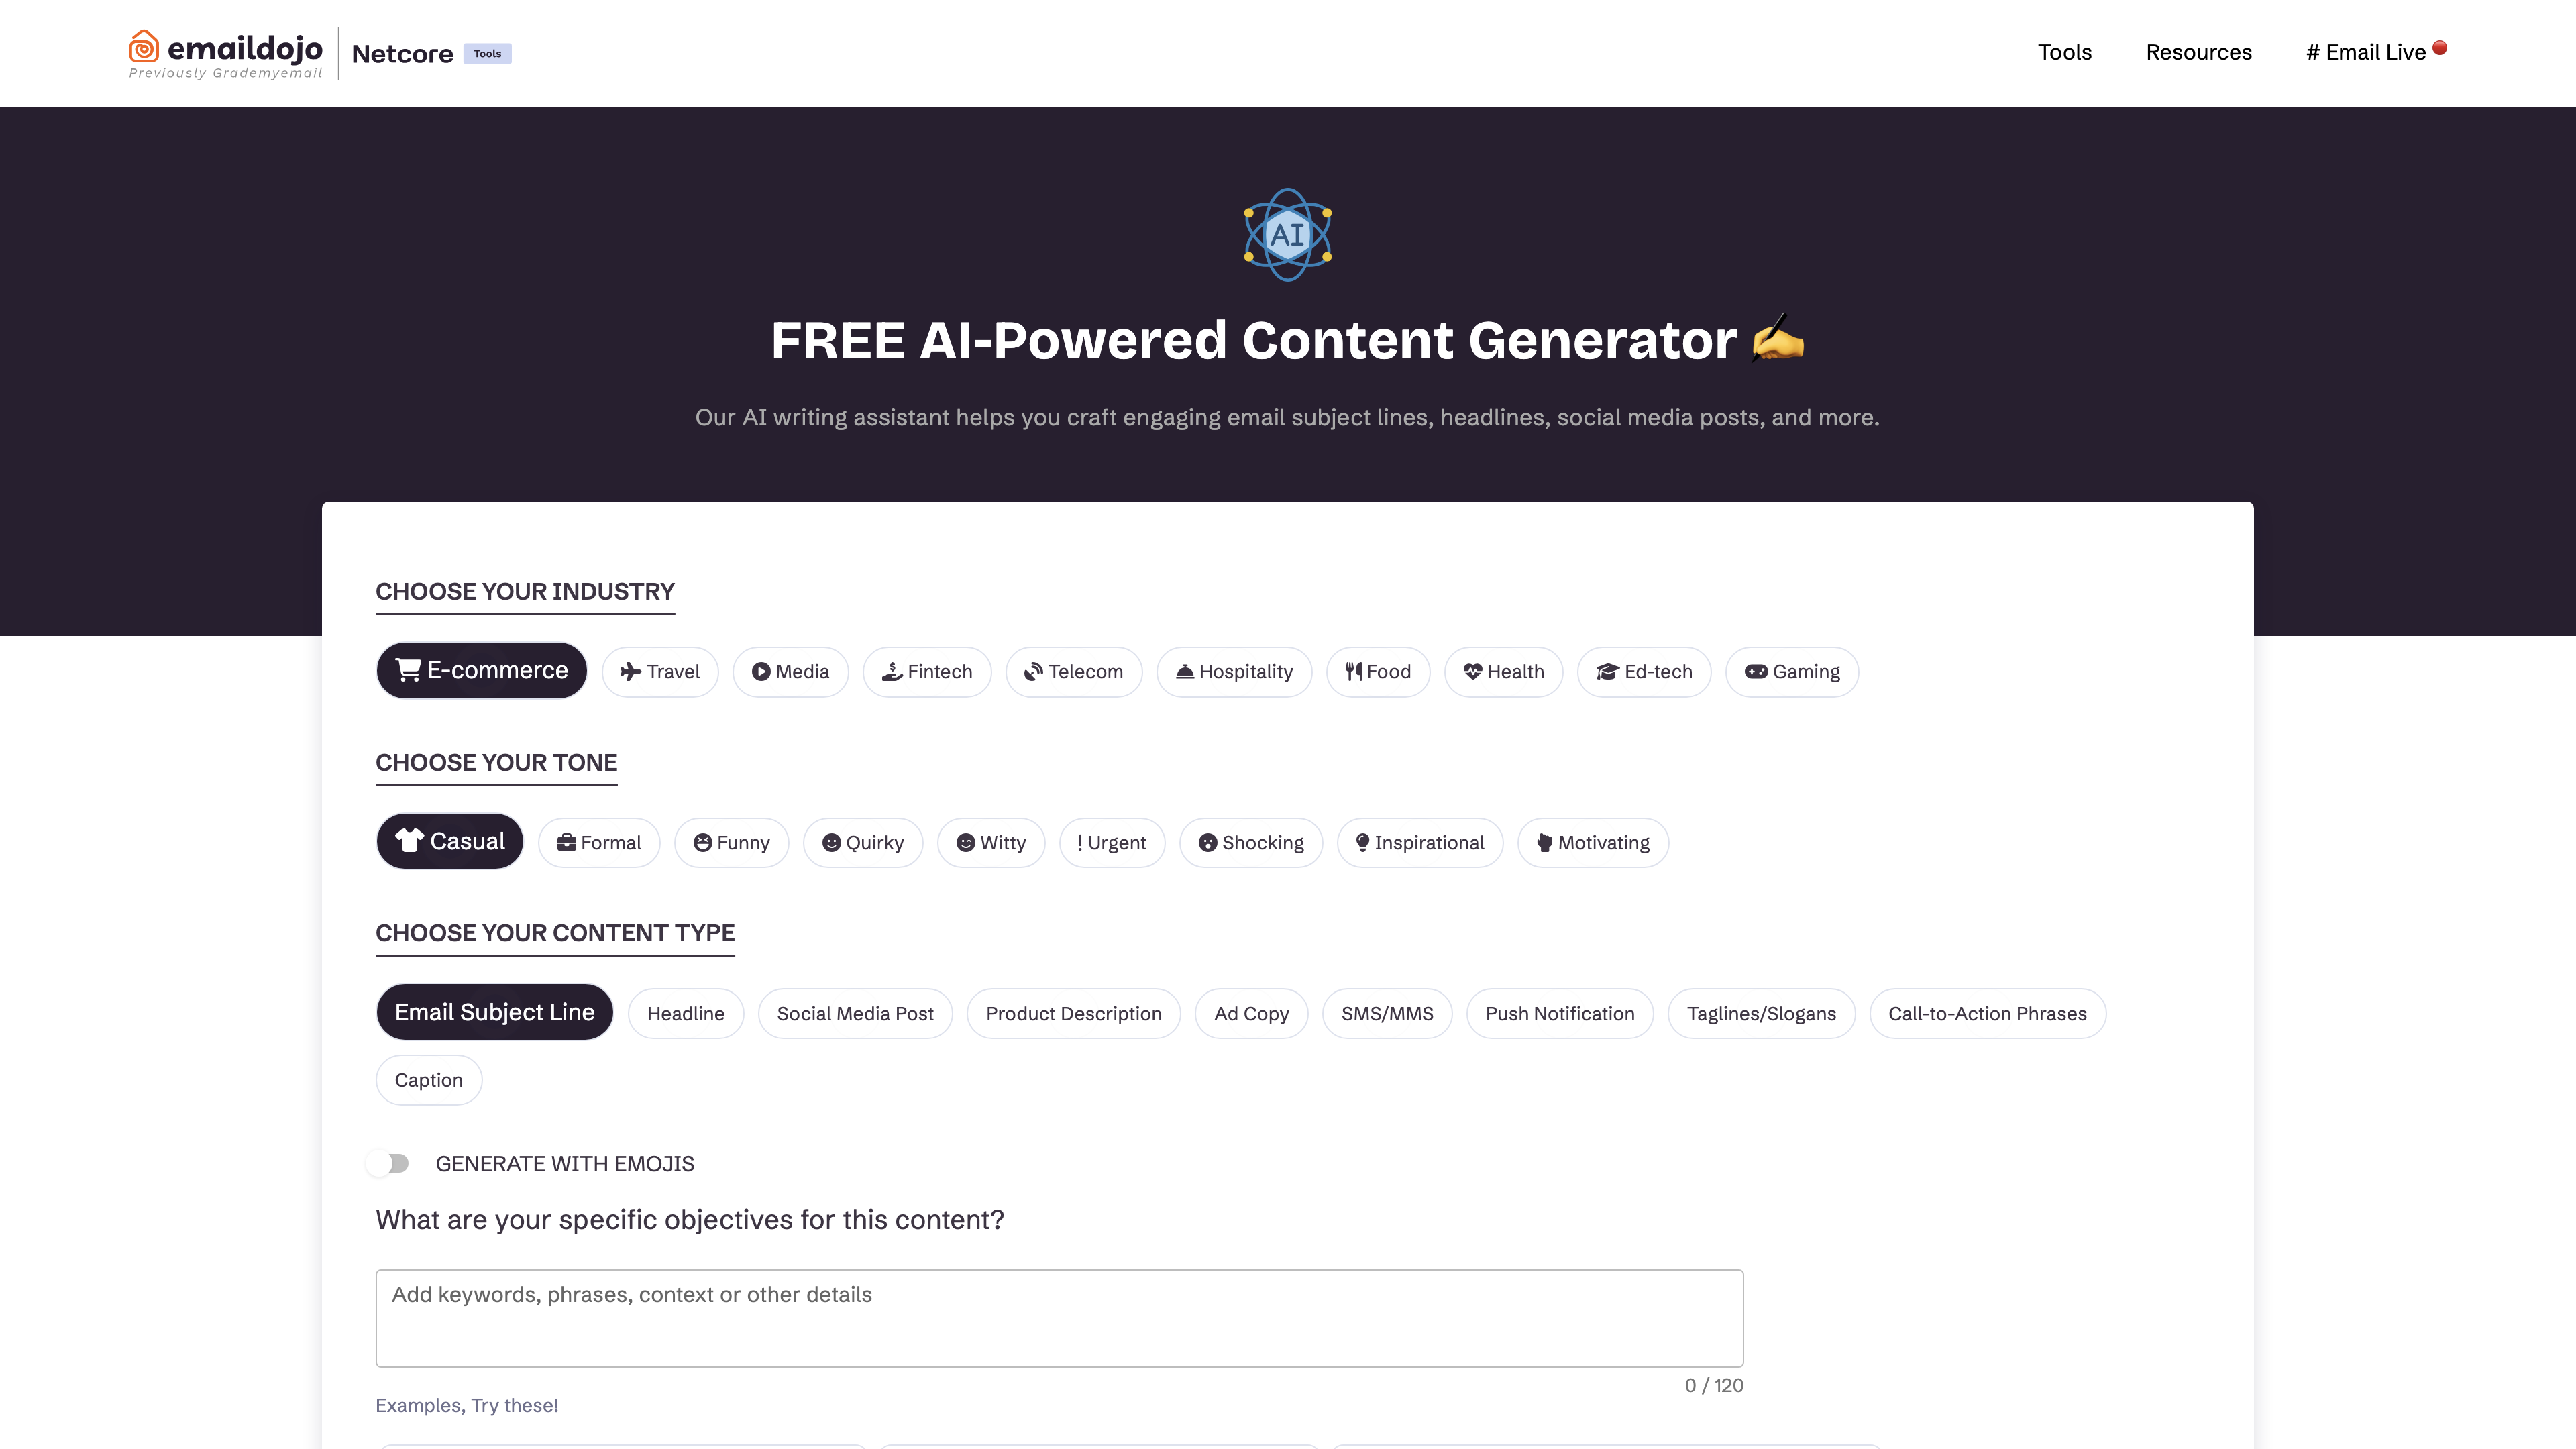Select the Casual tone option
2576x1449 pixels.
click(449, 841)
